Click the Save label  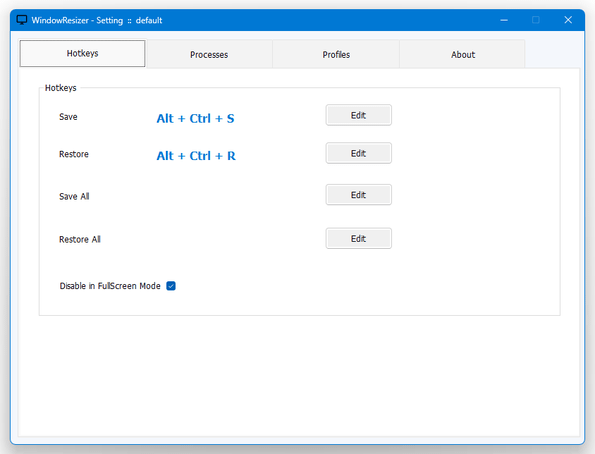click(68, 117)
